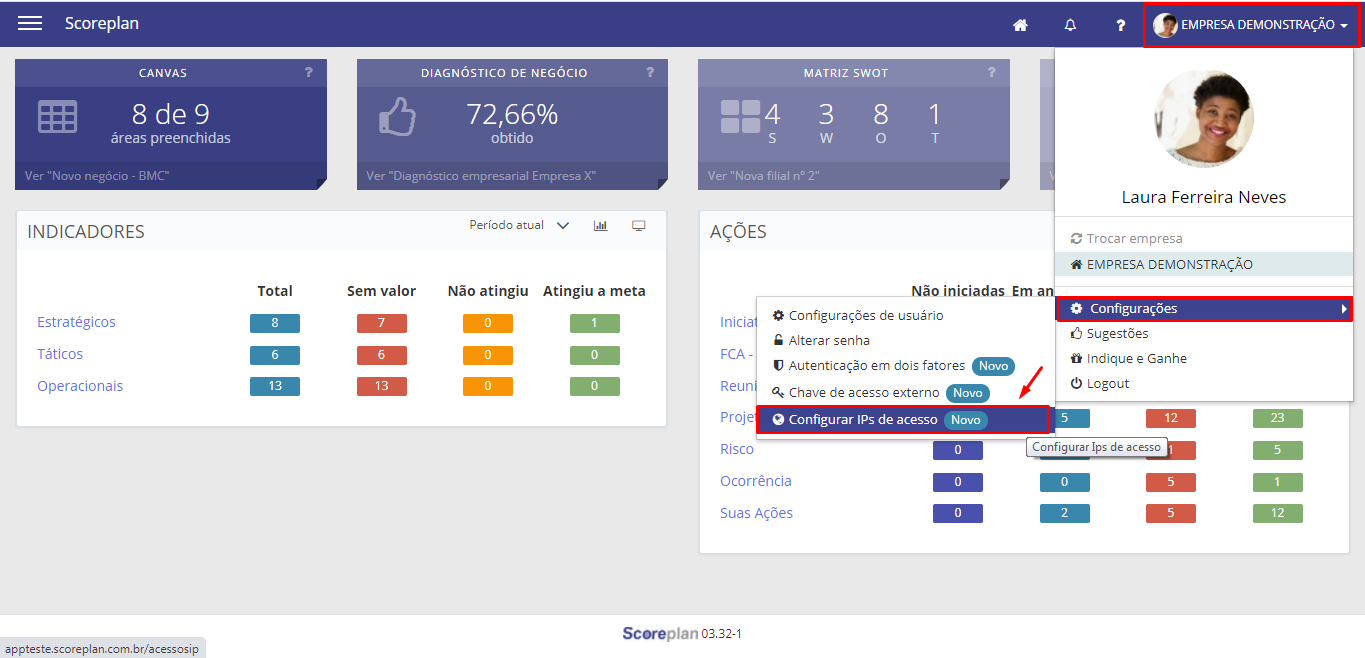This screenshot has width=1365, height=658.
Task: Switch indicators to monitor display view
Action: coord(638,226)
